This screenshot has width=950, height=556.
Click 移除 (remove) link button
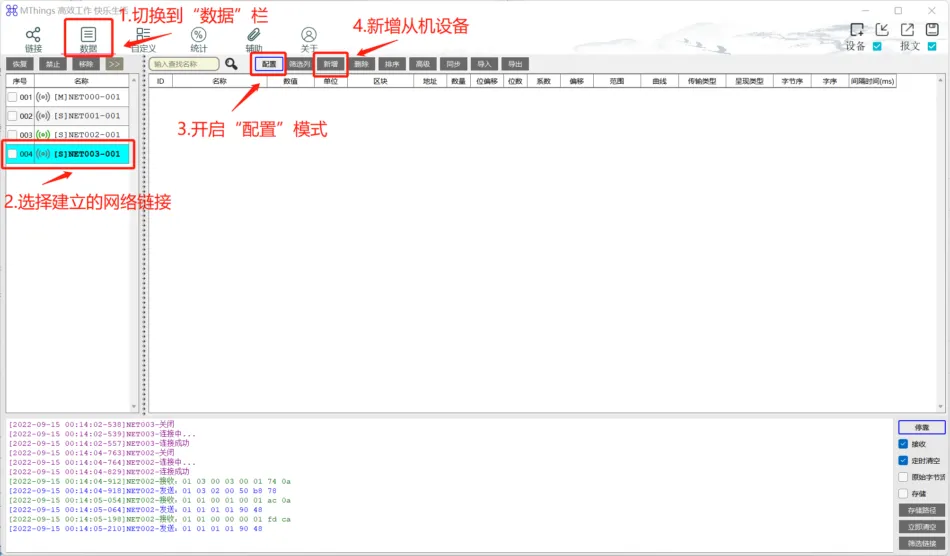pyautogui.click(x=86, y=64)
